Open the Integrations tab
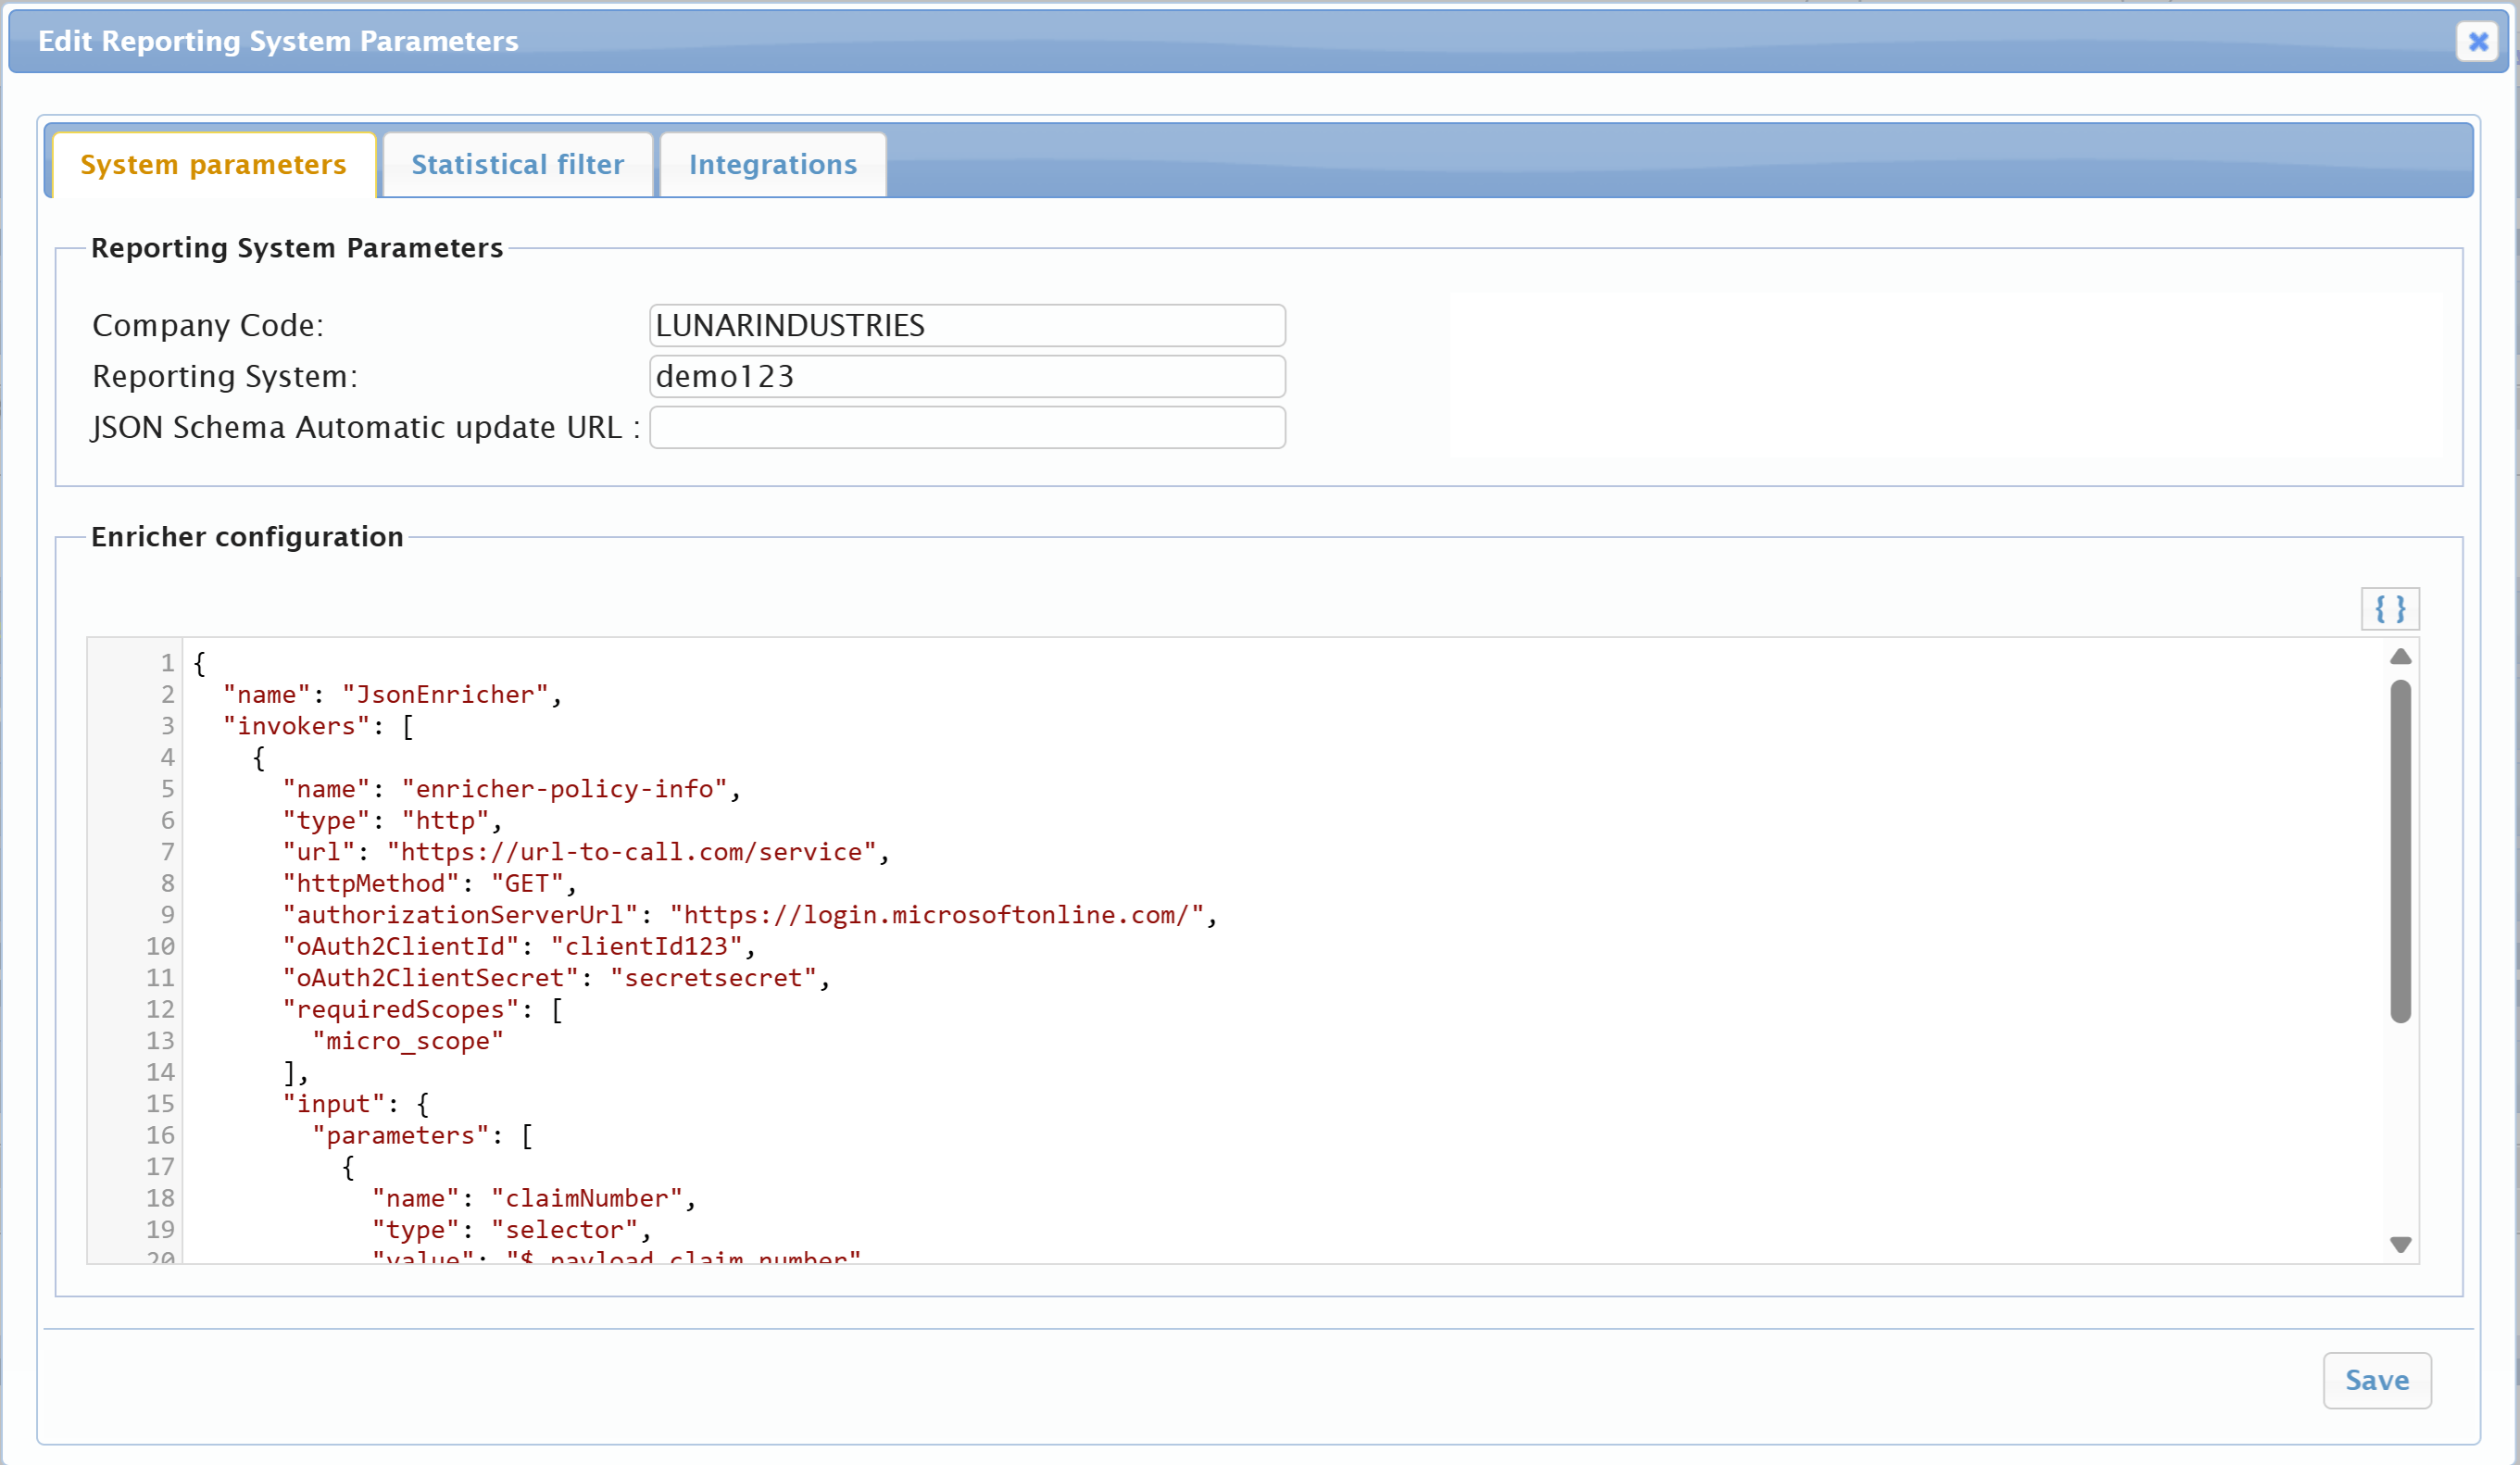The width and height of the screenshot is (2520, 1465). [772, 165]
